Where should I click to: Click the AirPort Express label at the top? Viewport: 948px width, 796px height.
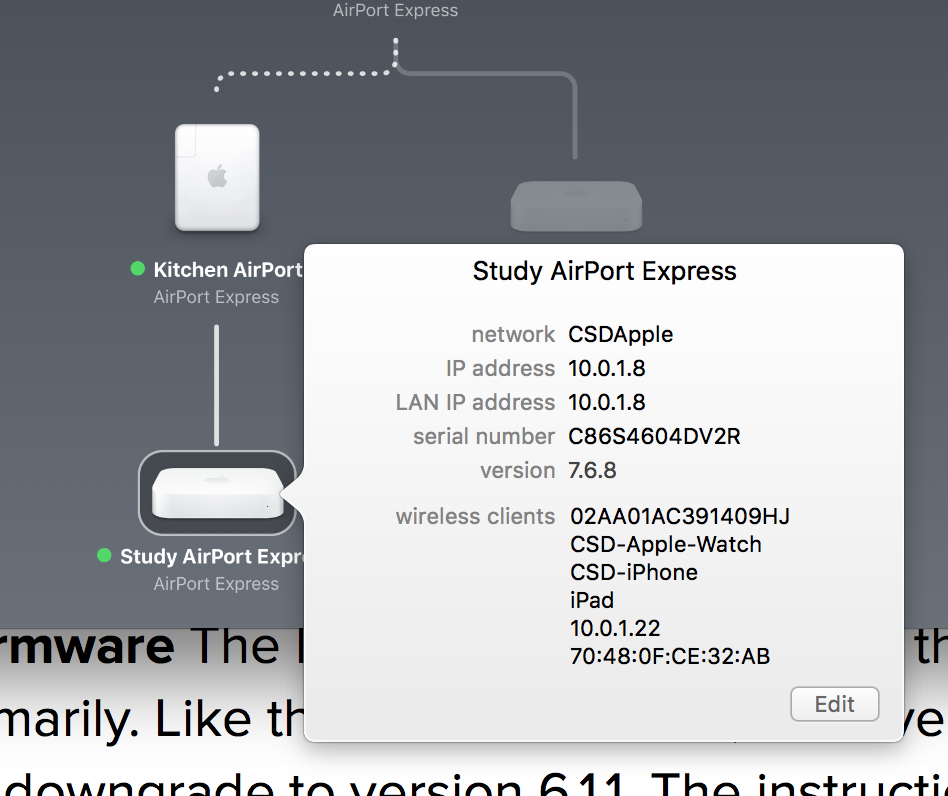tap(395, 10)
